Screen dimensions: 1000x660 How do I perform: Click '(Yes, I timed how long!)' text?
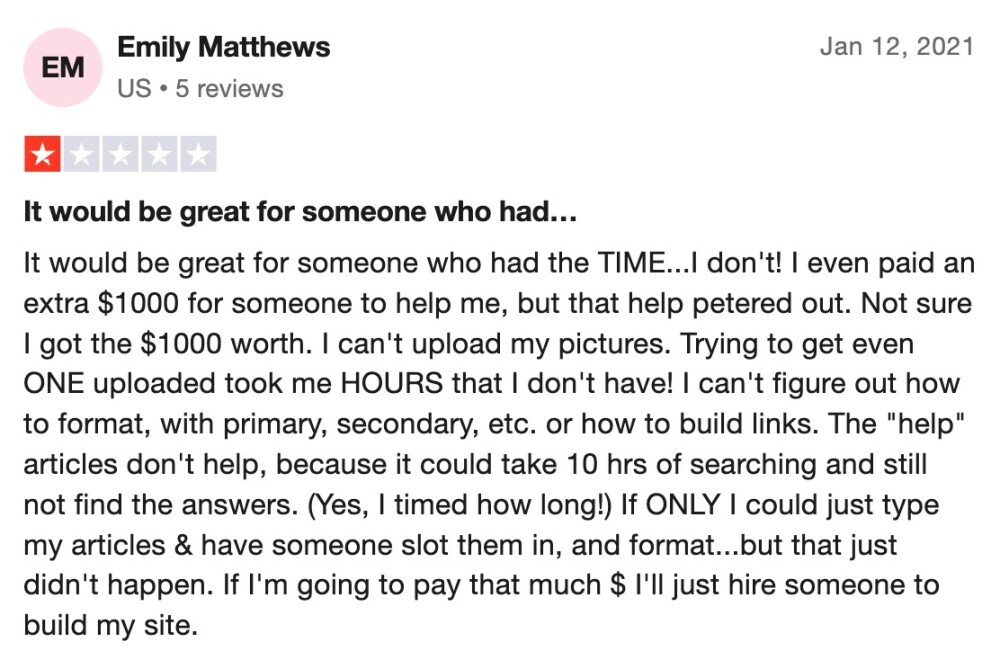pyautogui.click(x=459, y=505)
